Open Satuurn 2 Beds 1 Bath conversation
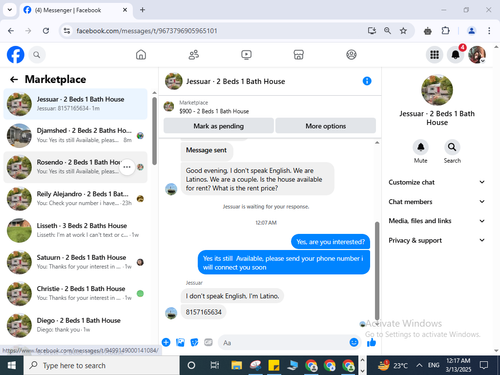The width and height of the screenshot is (500, 375). 75,262
